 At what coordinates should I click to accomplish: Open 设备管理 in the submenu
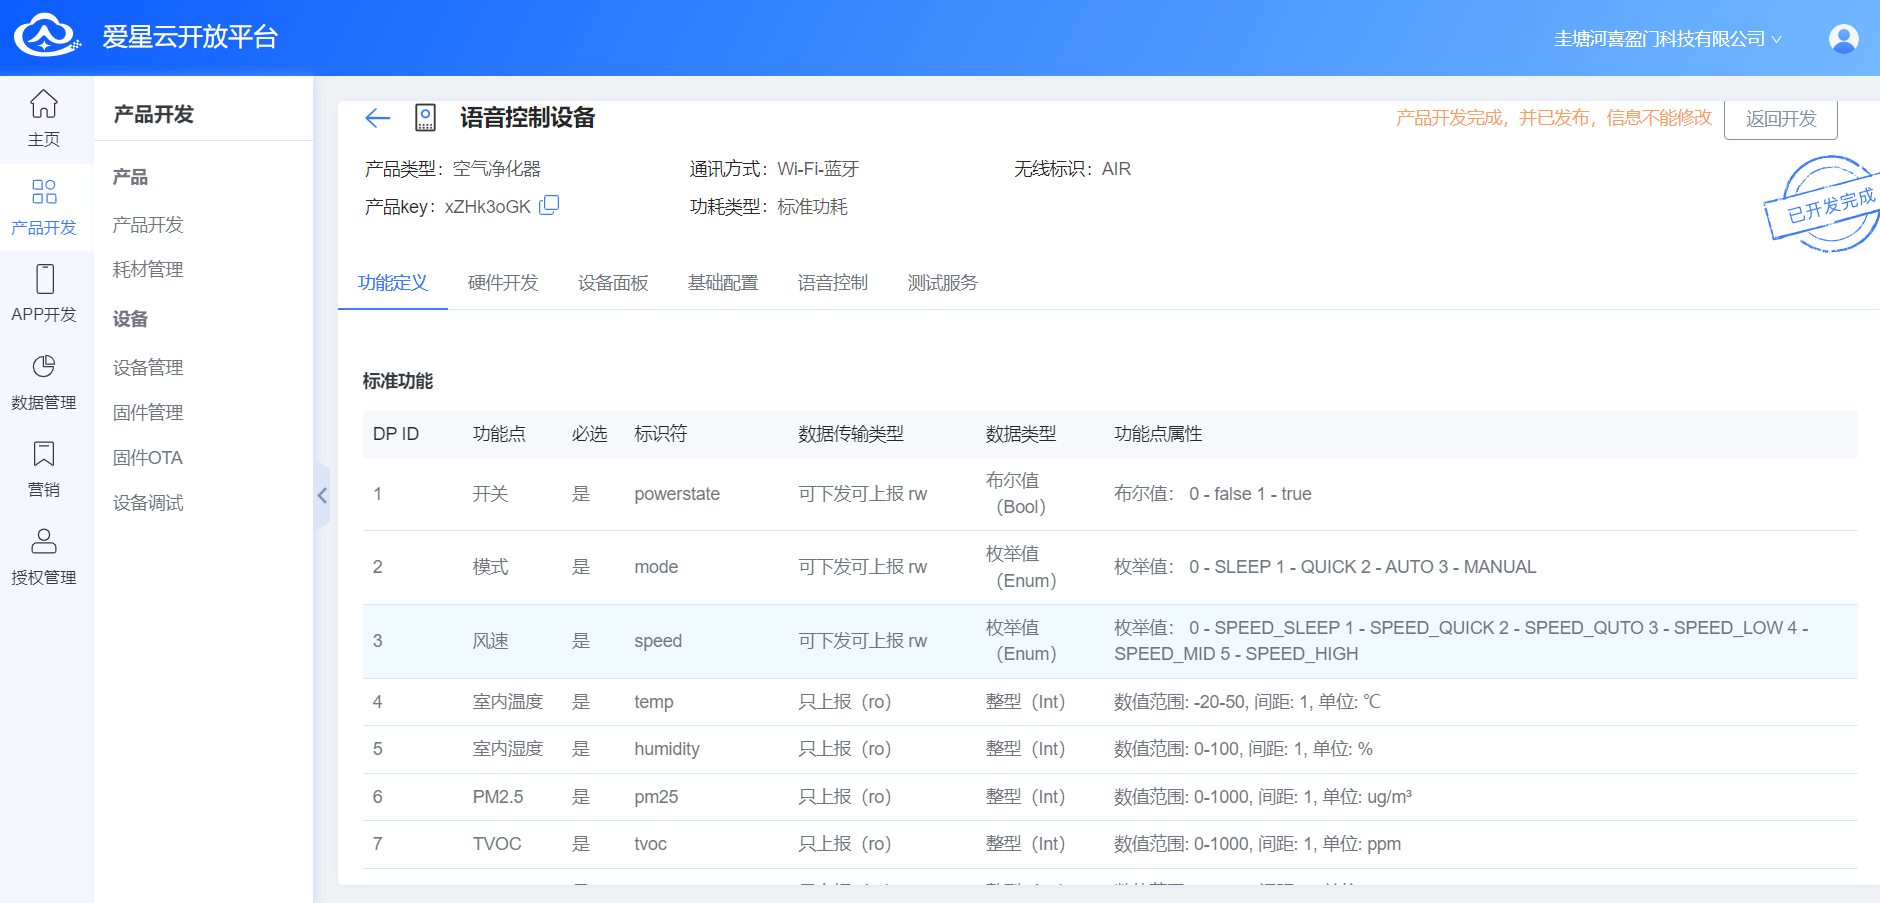coord(148,368)
